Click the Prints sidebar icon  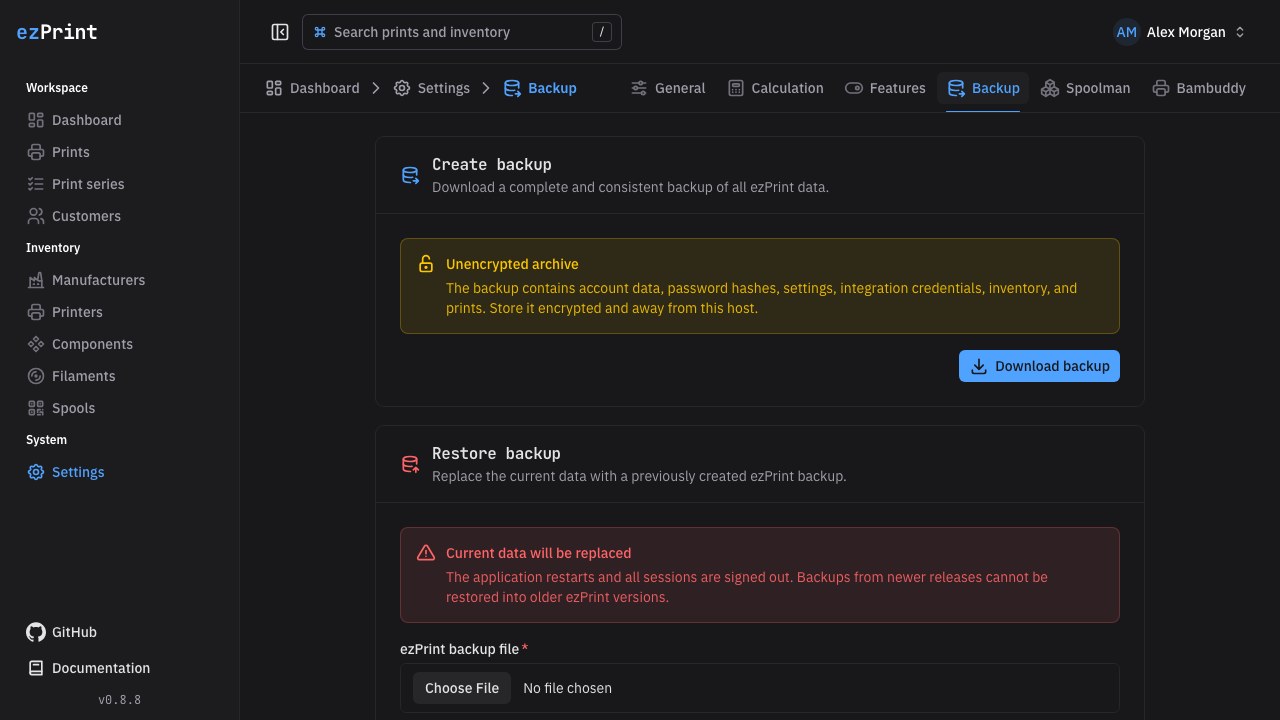(x=36, y=152)
